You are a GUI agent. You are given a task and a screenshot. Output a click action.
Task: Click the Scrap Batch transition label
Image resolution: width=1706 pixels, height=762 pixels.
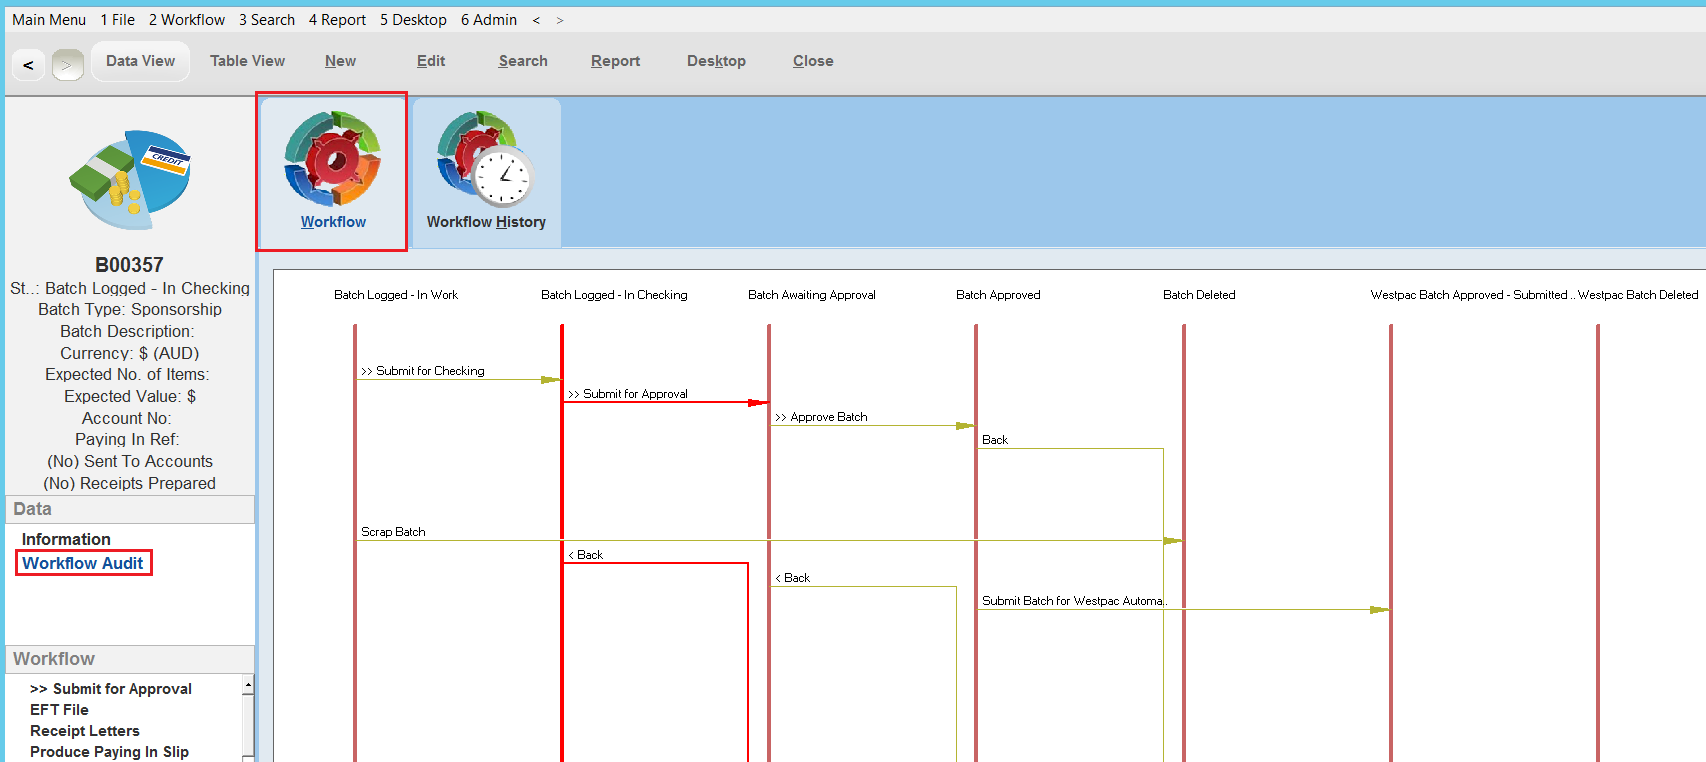[393, 532]
